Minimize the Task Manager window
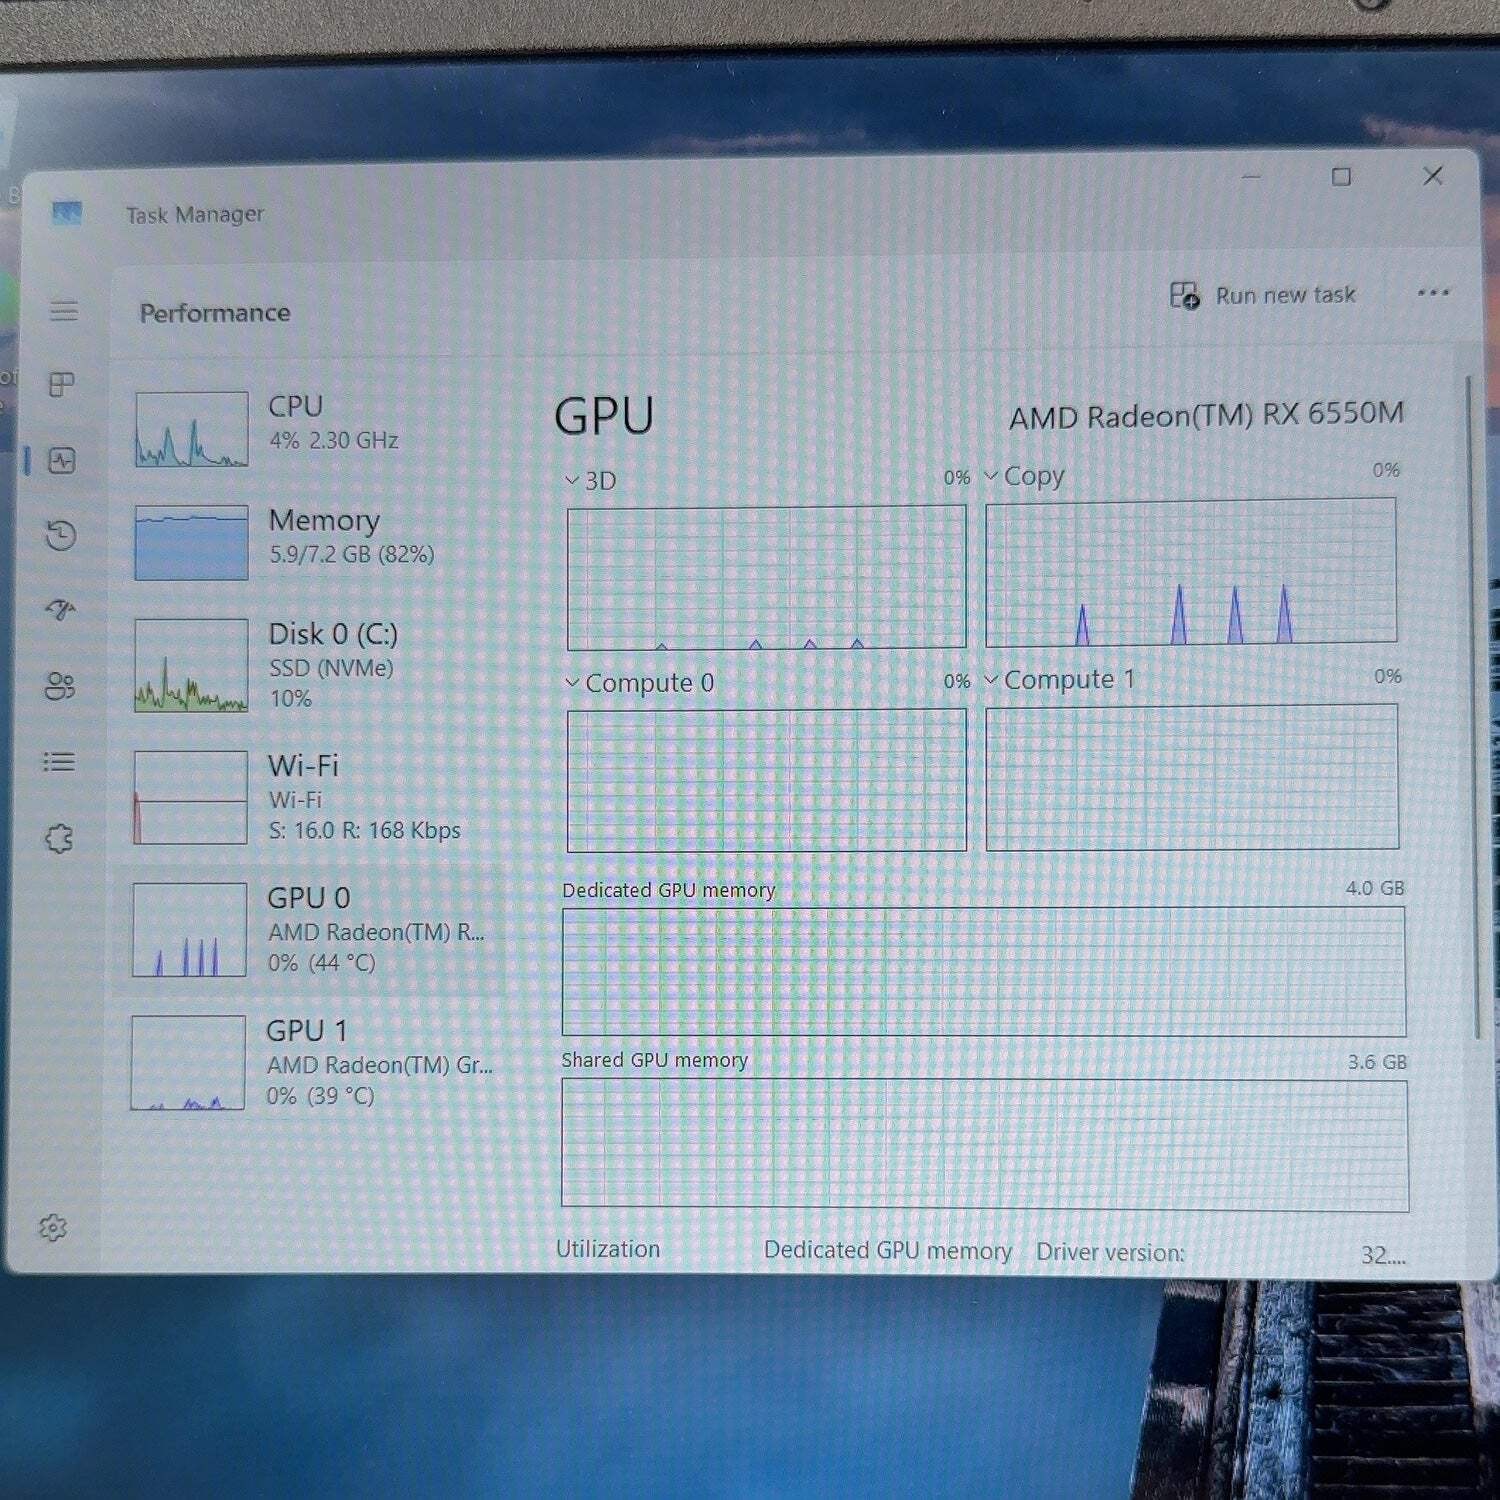Viewport: 1500px width, 1500px height. coord(1251,177)
